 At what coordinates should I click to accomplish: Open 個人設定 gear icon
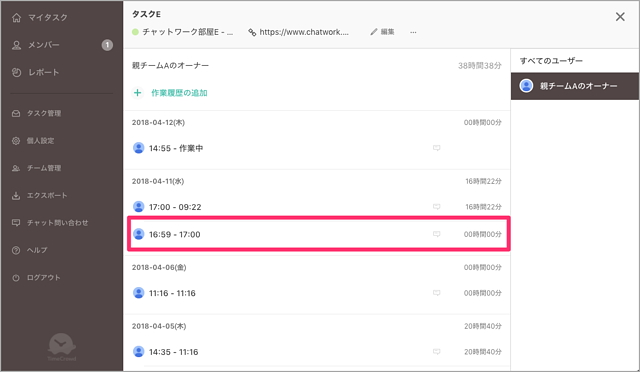click(x=16, y=140)
